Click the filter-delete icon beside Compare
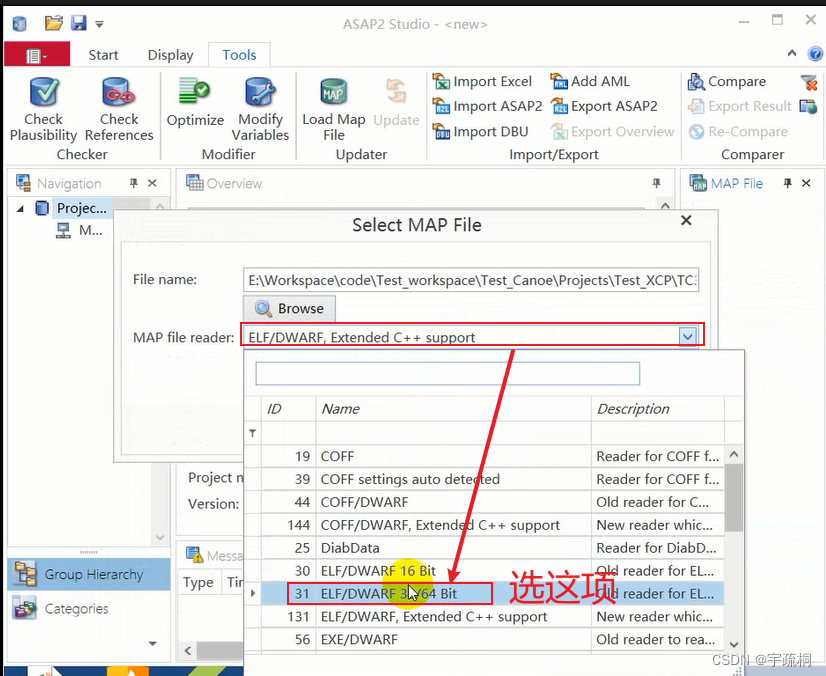 (x=808, y=82)
